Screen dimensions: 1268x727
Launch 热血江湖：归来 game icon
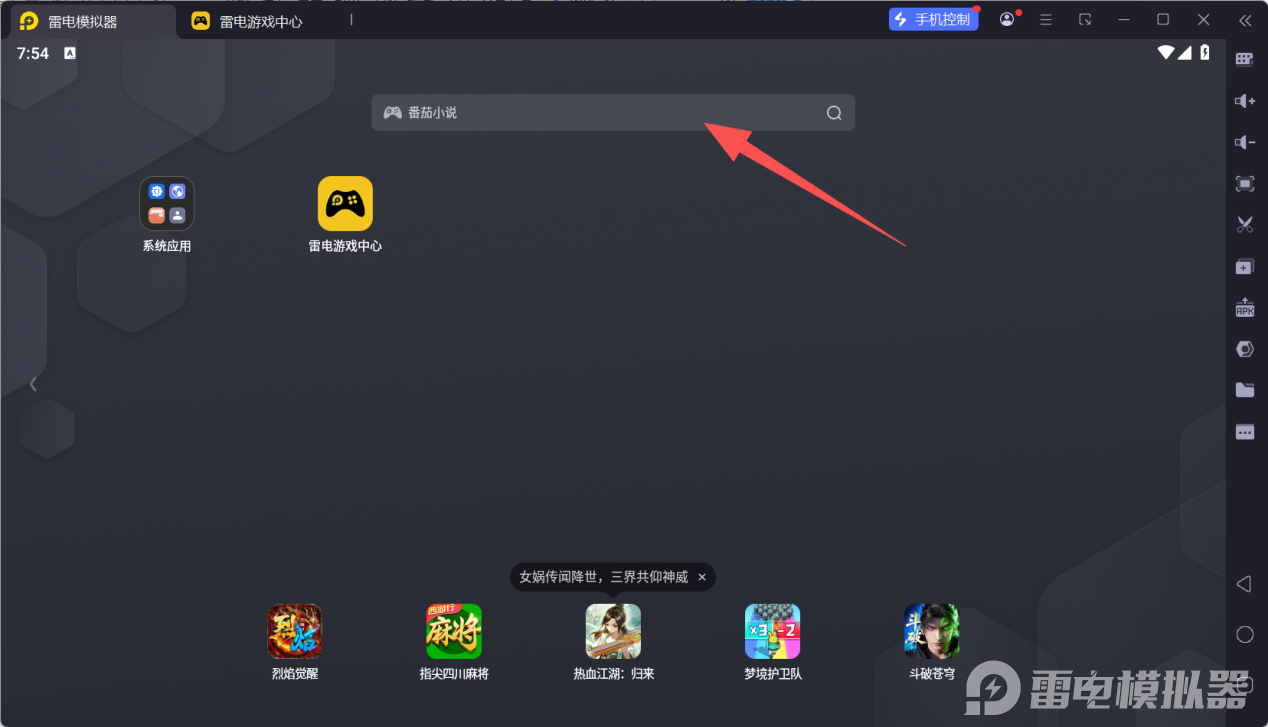[x=613, y=631]
